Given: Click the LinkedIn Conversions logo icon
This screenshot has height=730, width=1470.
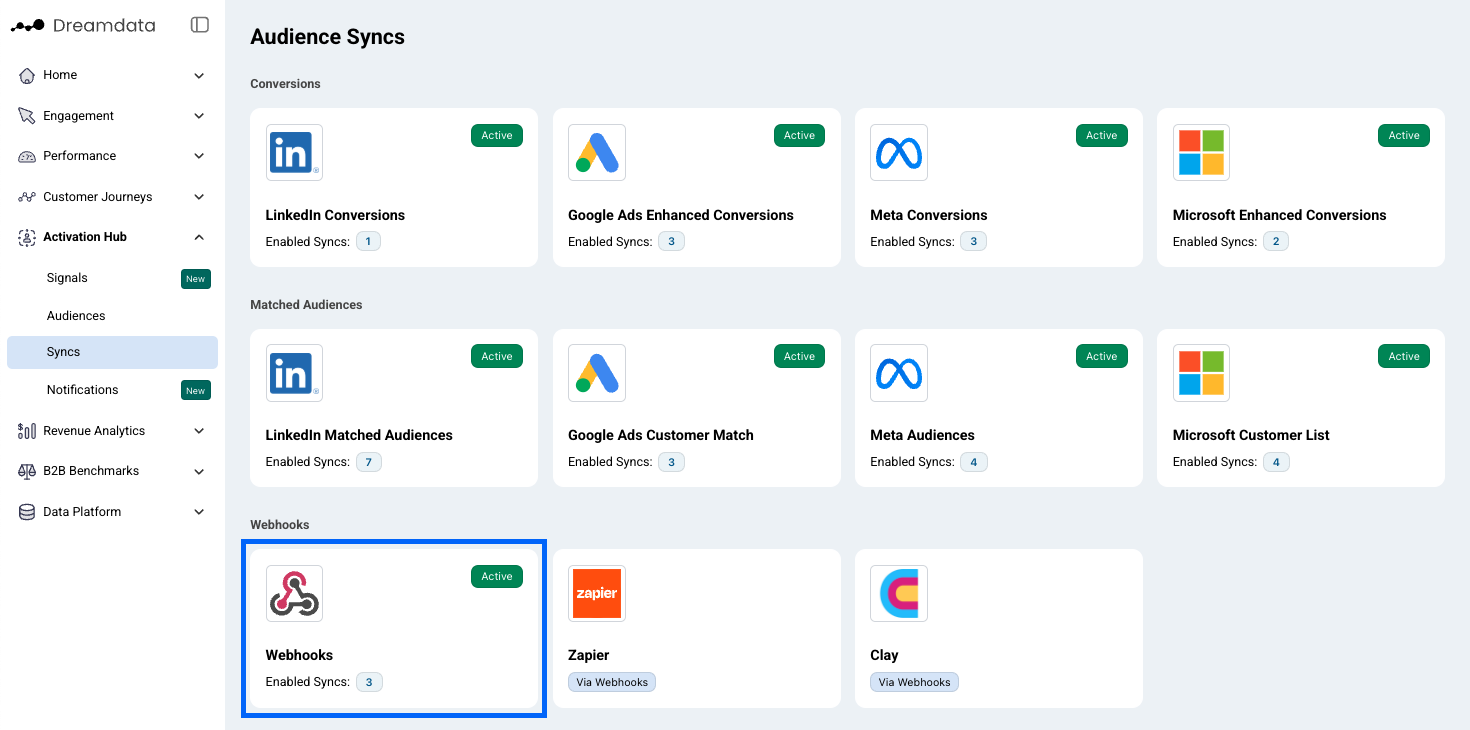Looking at the screenshot, I should pyautogui.click(x=294, y=152).
